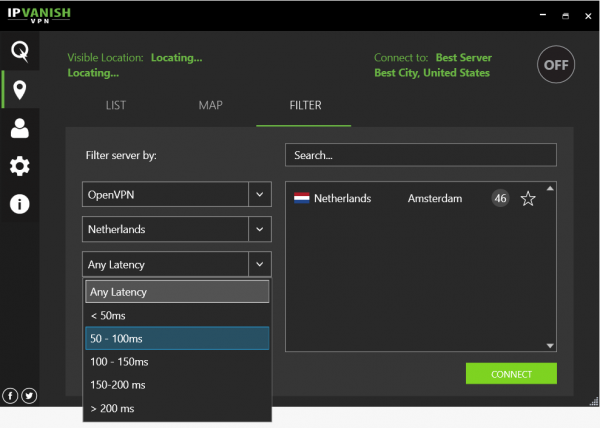Switch to the LIST tab

point(116,105)
